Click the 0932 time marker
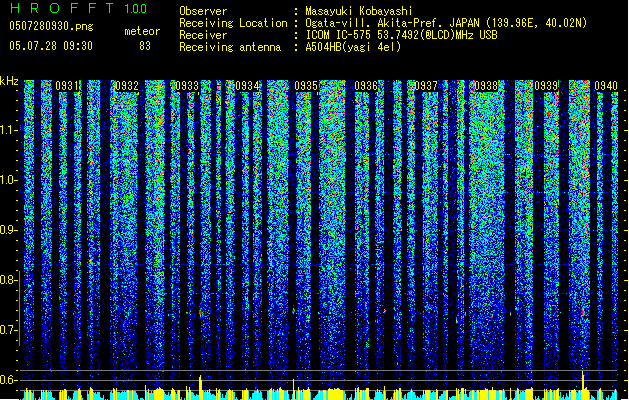This screenshot has height=400, width=629. pyautogui.click(x=127, y=86)
